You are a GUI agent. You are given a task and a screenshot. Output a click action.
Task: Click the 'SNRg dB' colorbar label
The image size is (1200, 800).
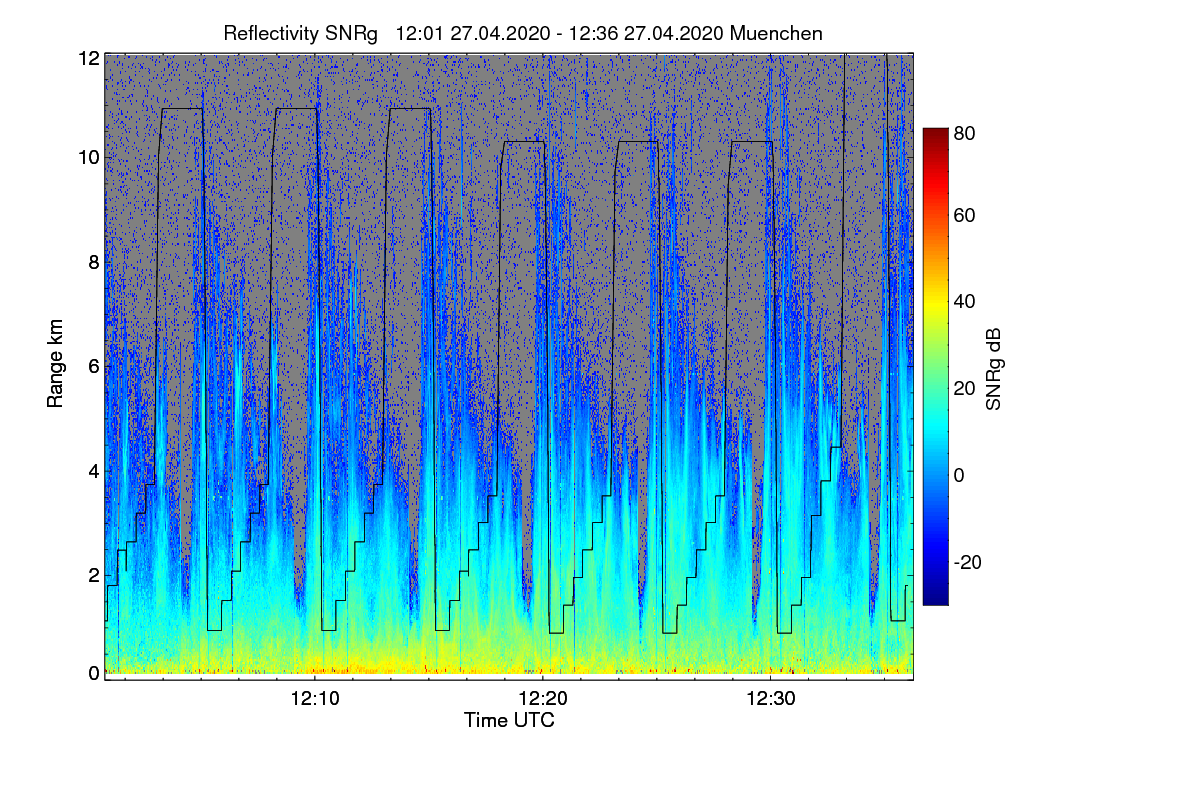coord(993,368)
